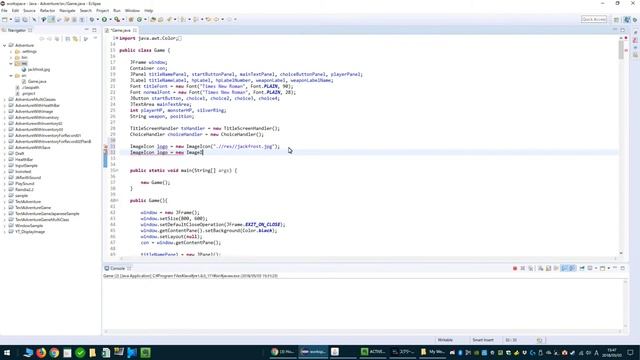Open the Java perspective icon at top right

point(627,19)
